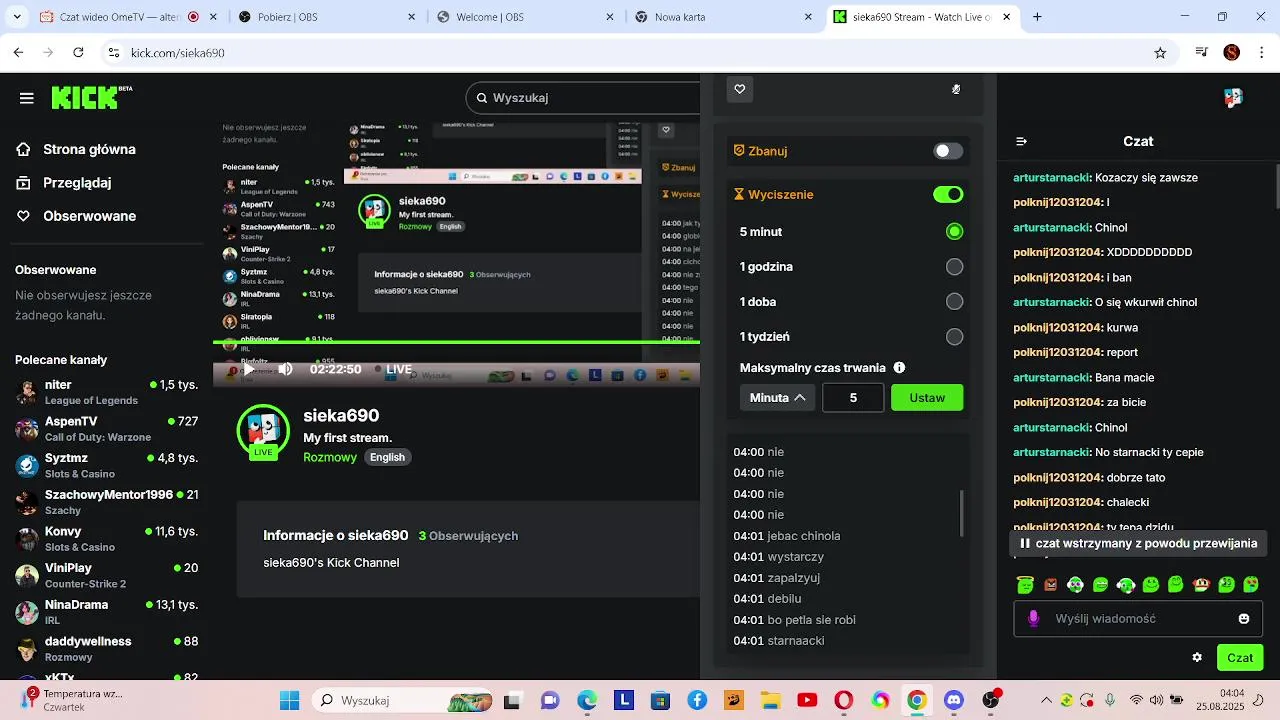Open Konvy recommended channel
This screenshot has height=720, width=1280.
(106, 539)
